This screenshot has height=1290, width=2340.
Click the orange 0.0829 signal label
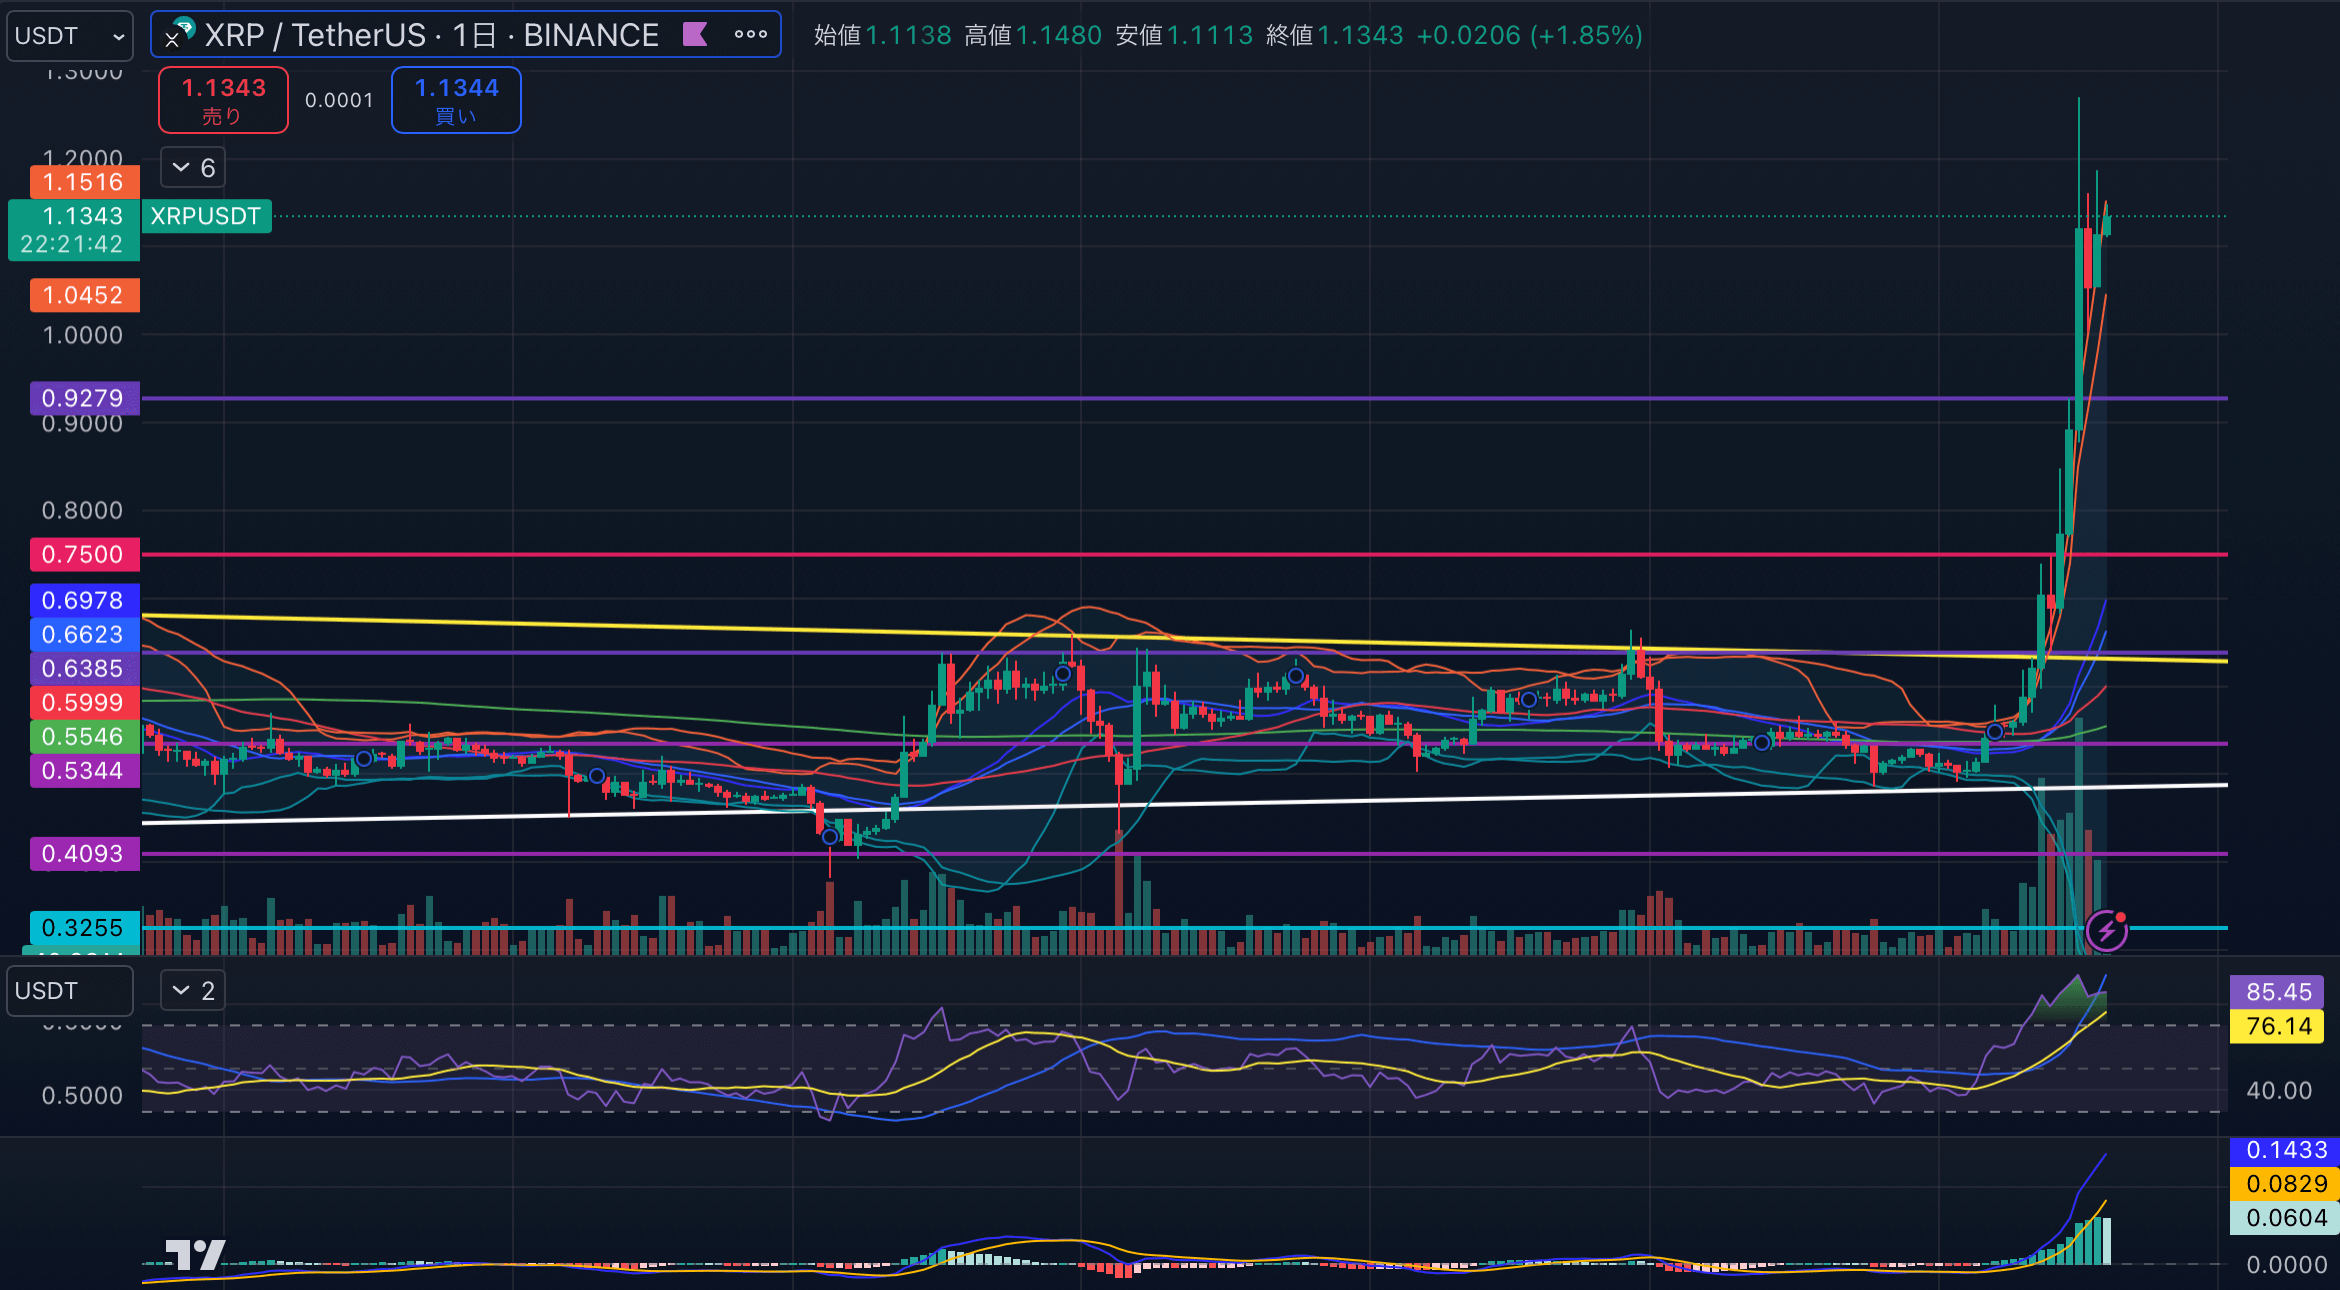(x=2285, y=1184)
